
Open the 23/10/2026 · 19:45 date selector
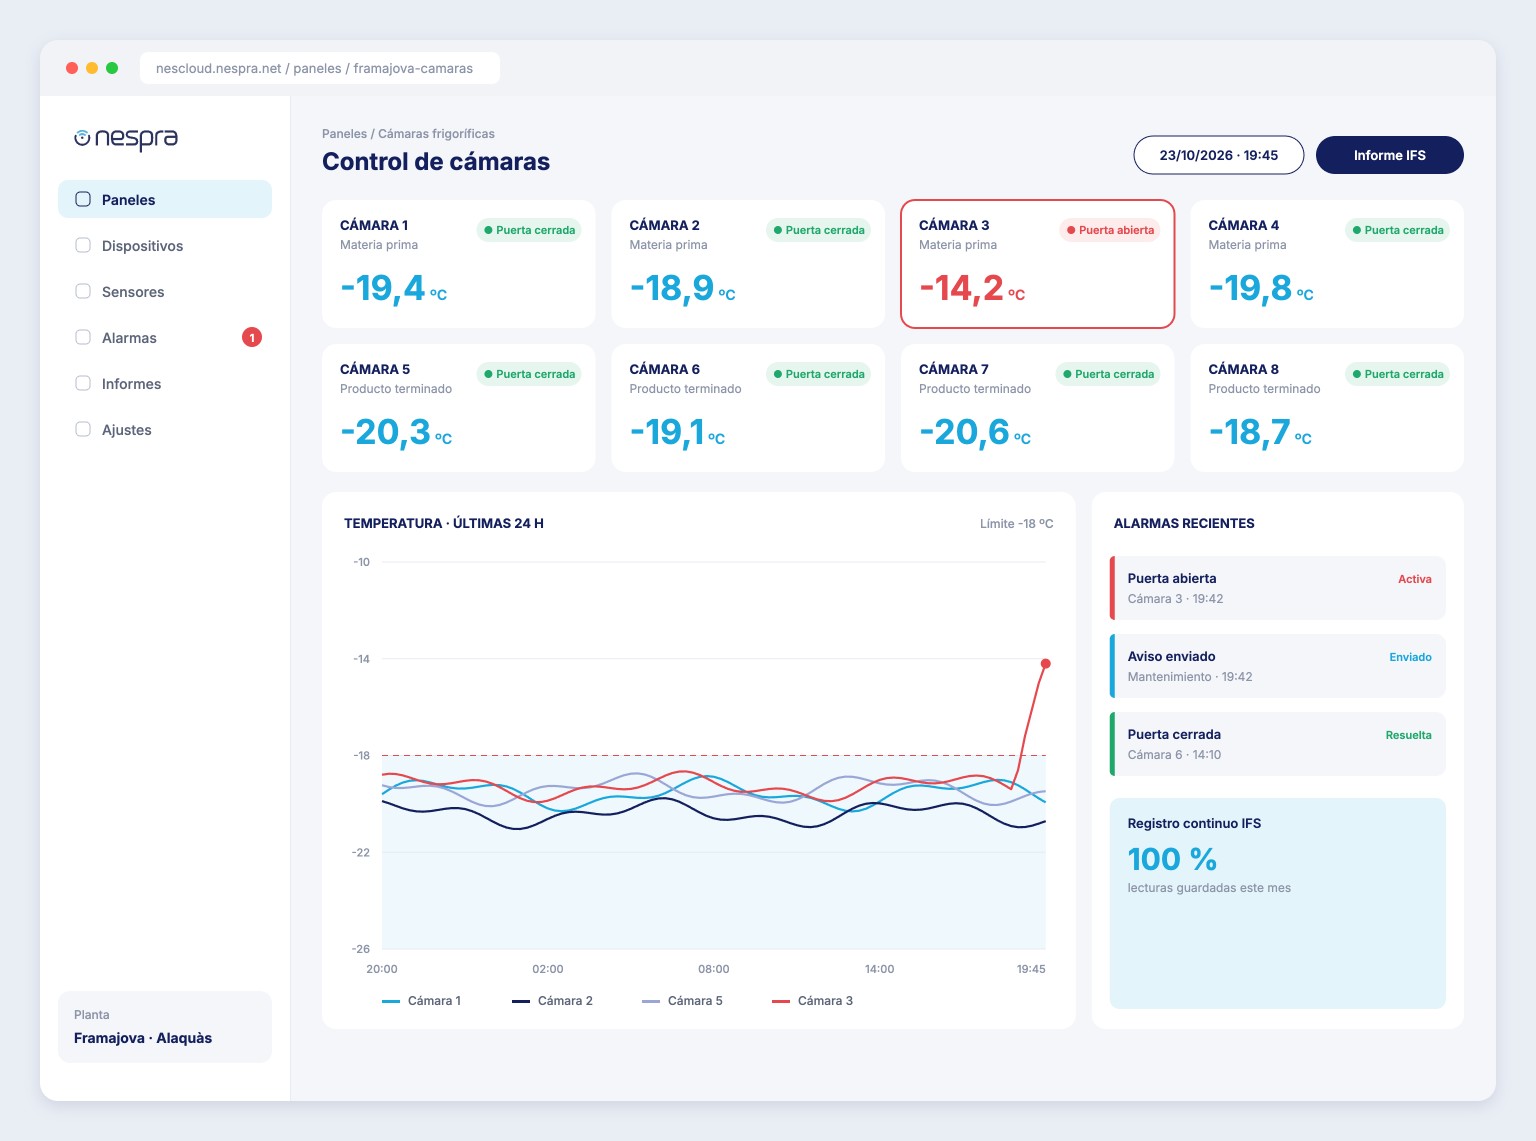click(x=1219, y=155)
